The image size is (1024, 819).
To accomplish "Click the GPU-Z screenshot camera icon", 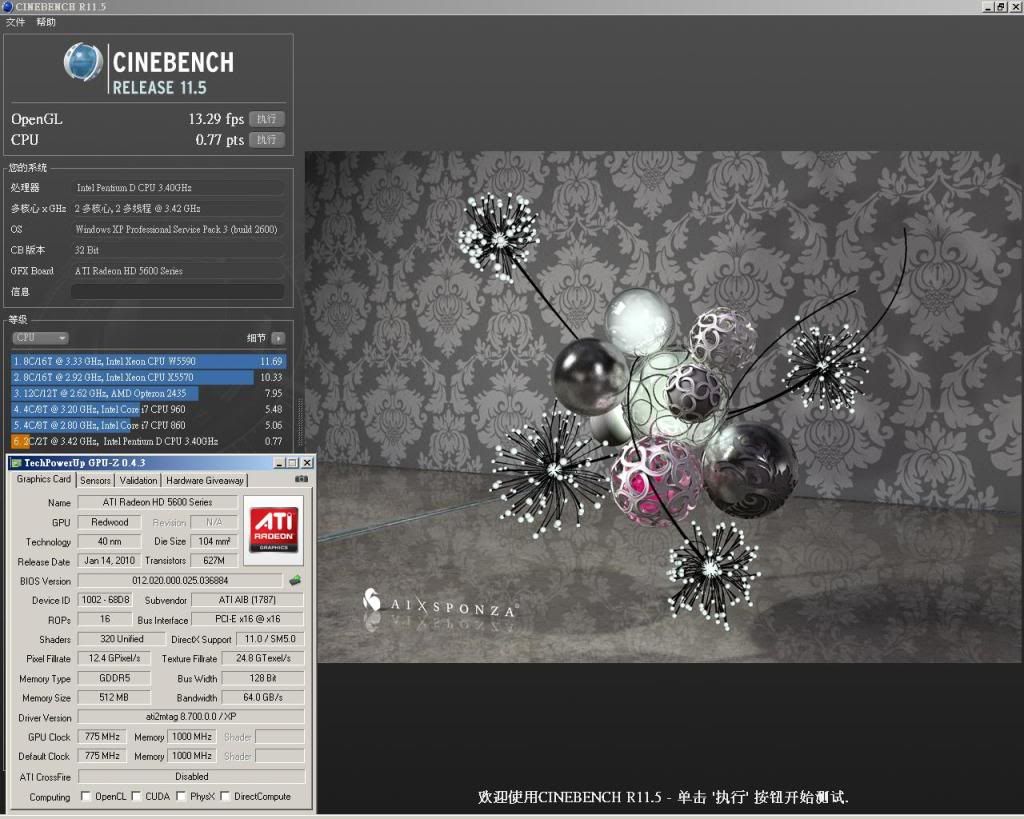I will pyautogui.click(x=301, y=480).
